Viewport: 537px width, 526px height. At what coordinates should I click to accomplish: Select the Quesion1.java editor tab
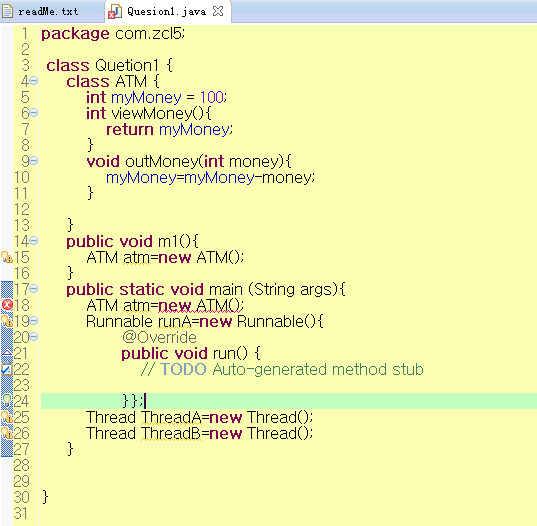166,12
